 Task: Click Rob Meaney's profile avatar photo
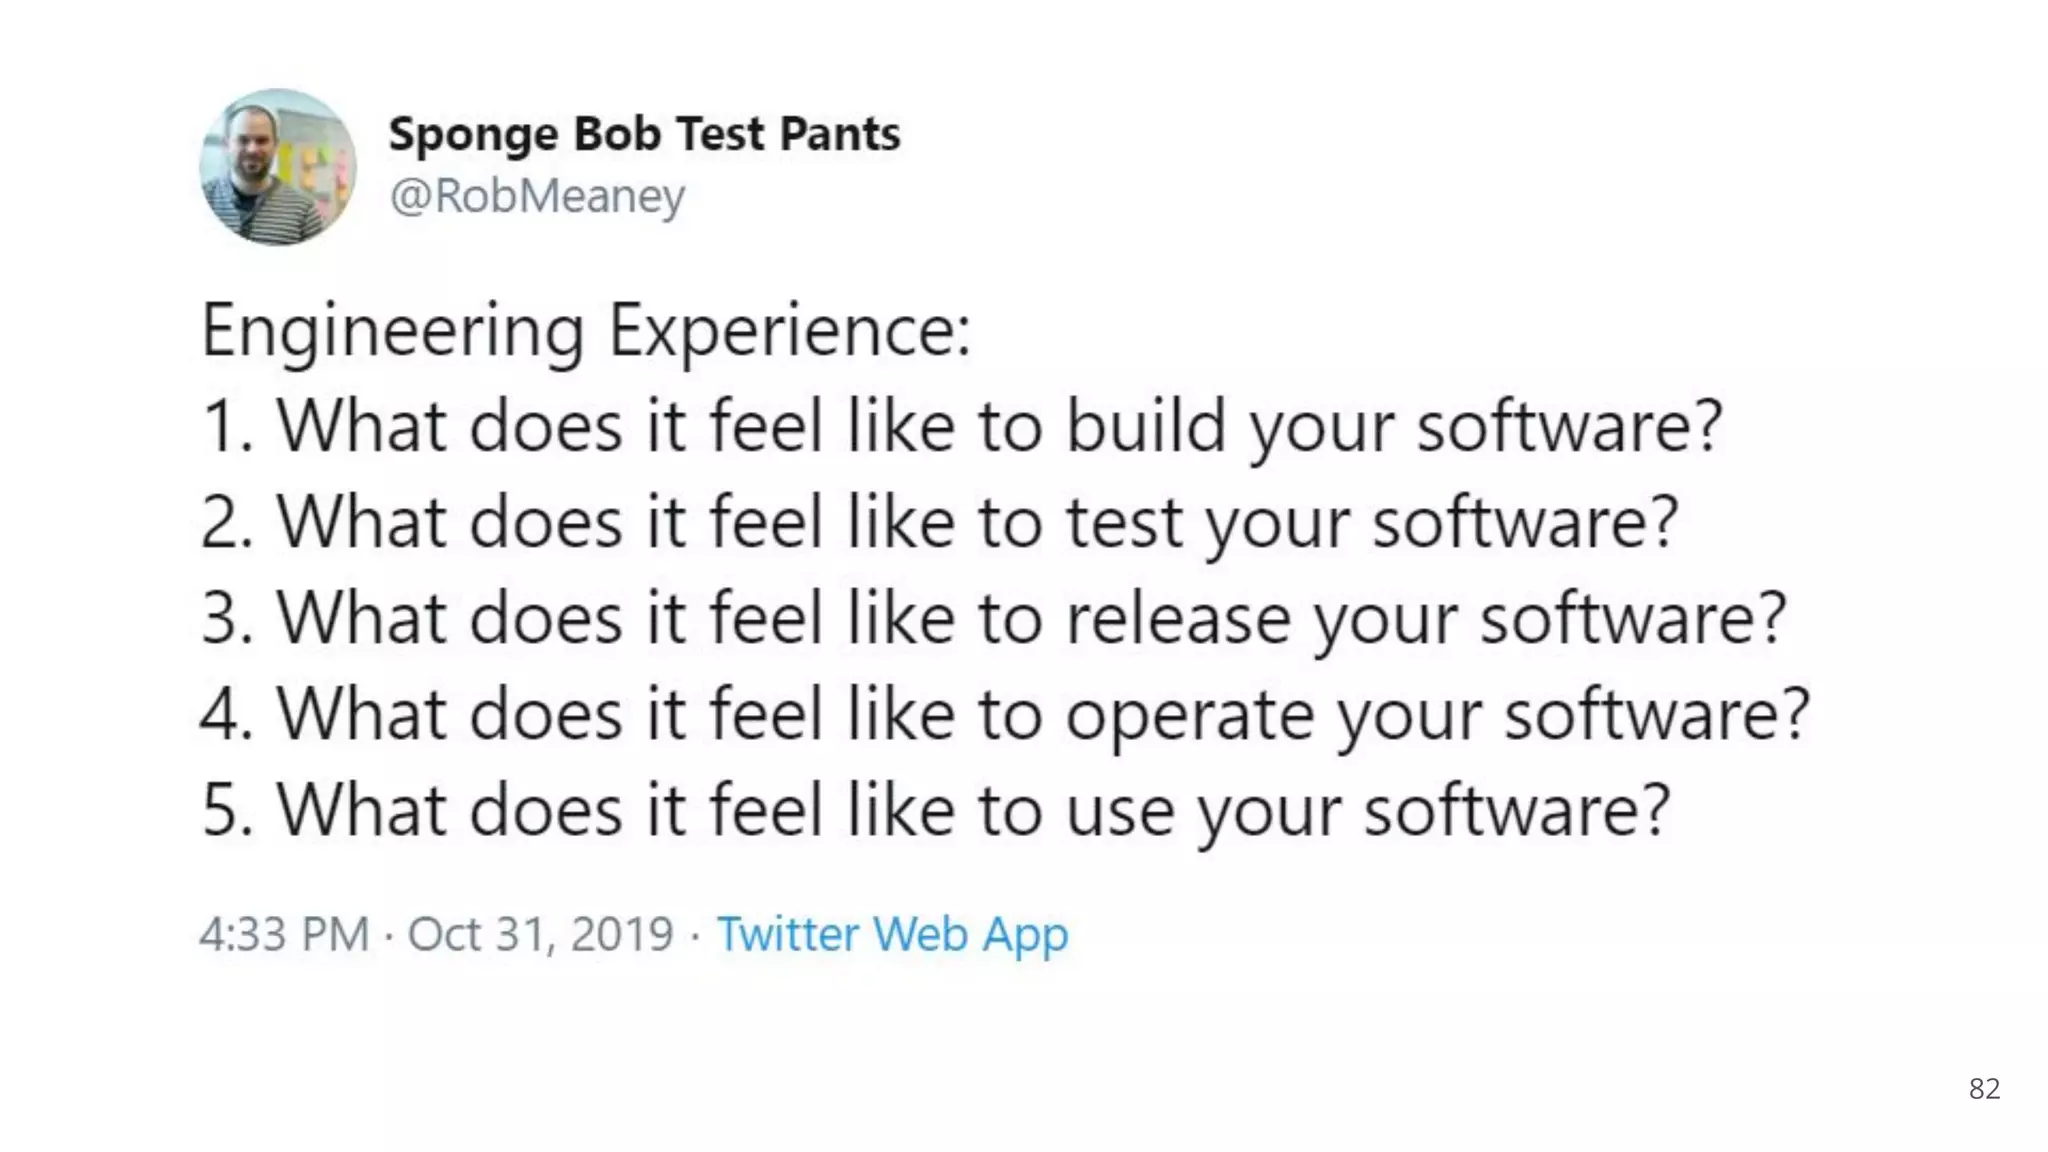click(278, 167)
